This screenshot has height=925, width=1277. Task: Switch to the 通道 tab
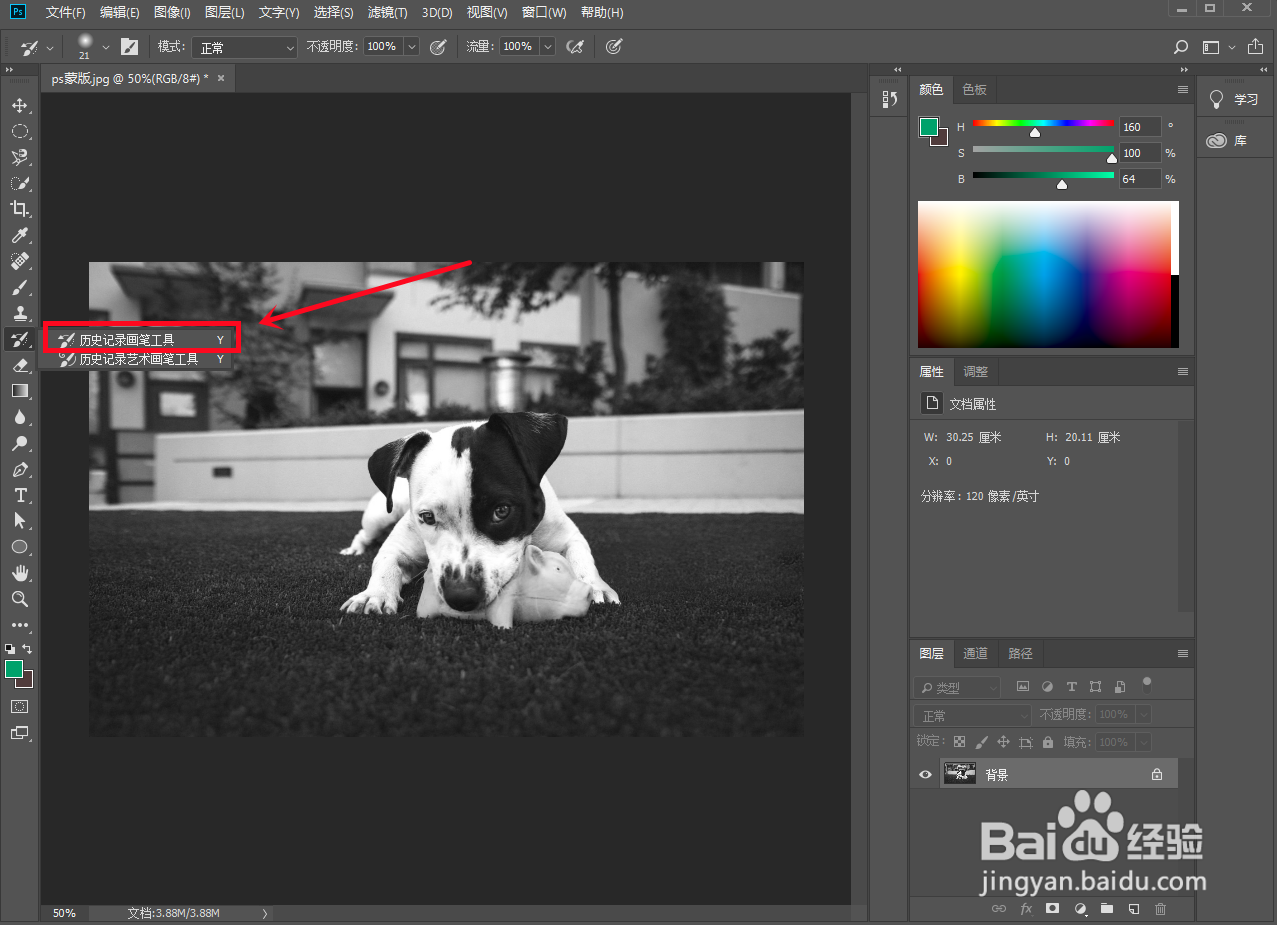[x=975, y=653]
